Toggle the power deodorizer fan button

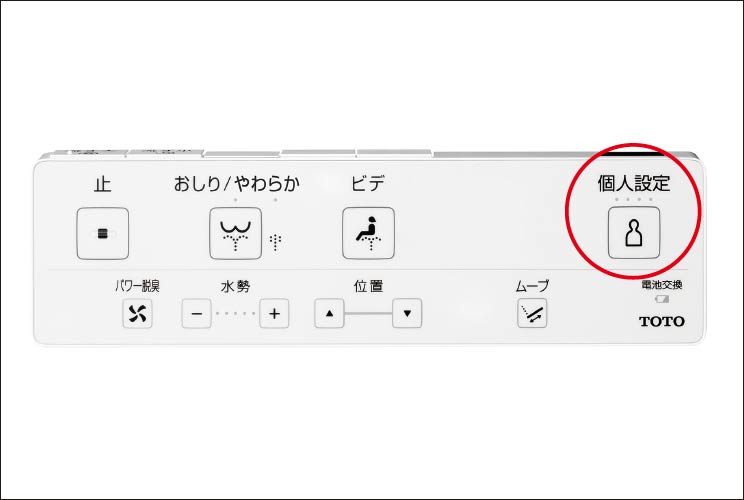pos(137,313)
